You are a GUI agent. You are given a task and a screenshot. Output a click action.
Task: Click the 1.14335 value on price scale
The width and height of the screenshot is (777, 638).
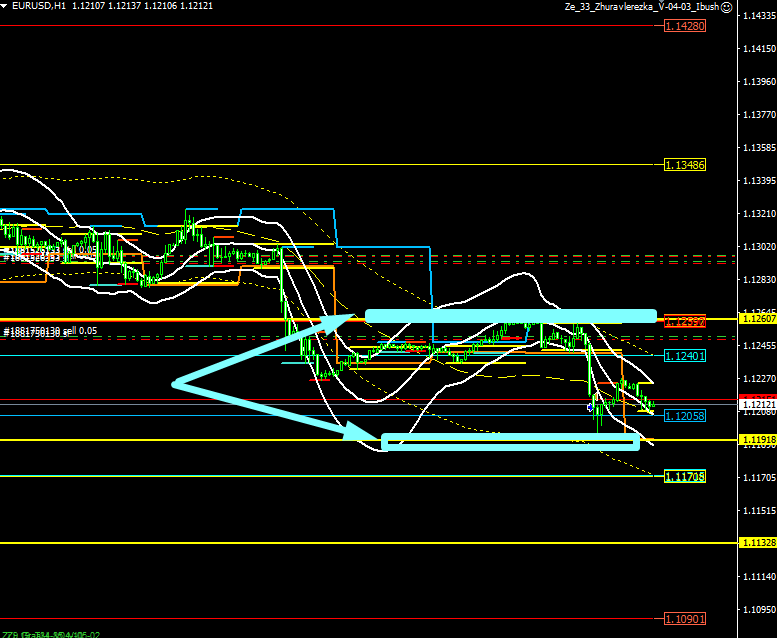pos(759,16)
